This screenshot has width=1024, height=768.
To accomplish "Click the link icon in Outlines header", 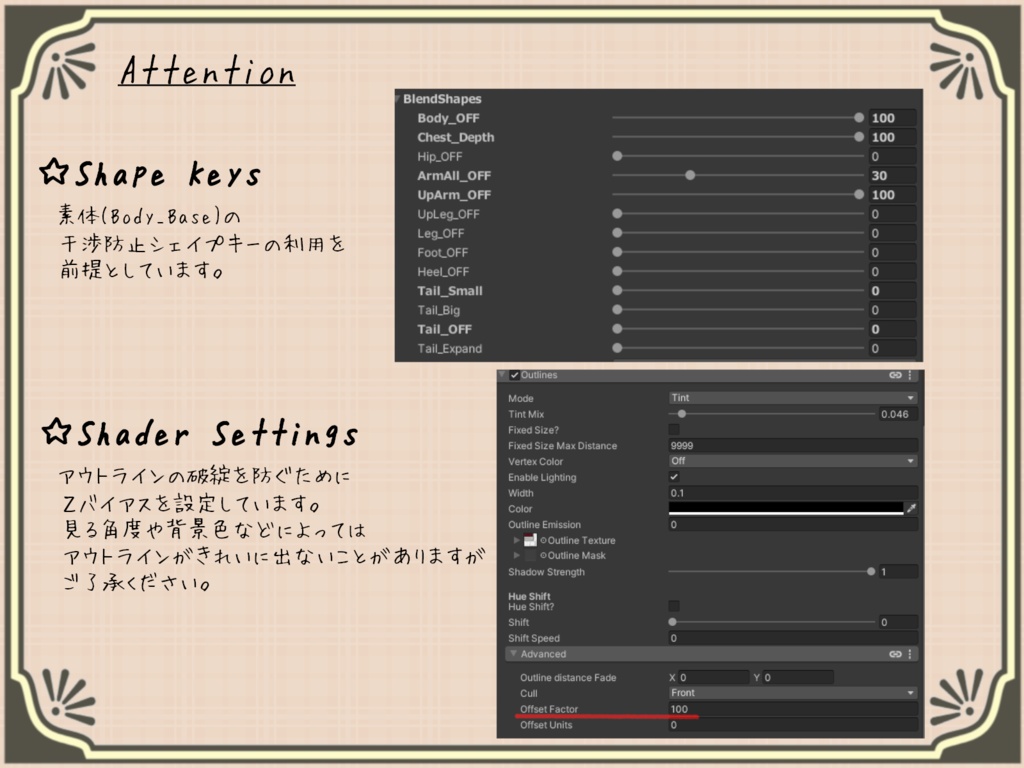I will tap(895, 375).
